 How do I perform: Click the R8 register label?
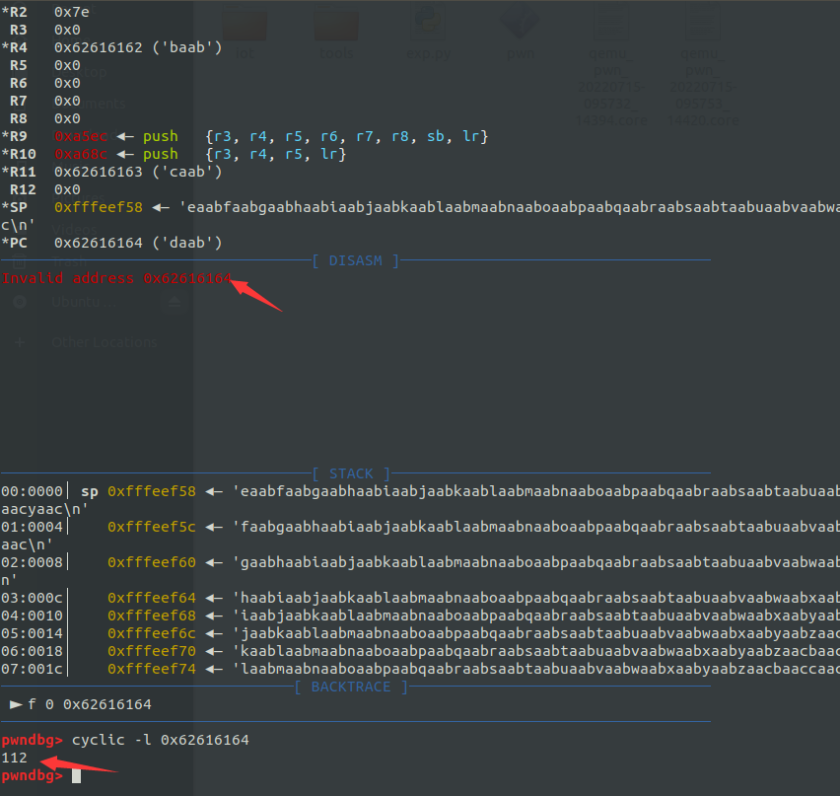pos(18,118)
